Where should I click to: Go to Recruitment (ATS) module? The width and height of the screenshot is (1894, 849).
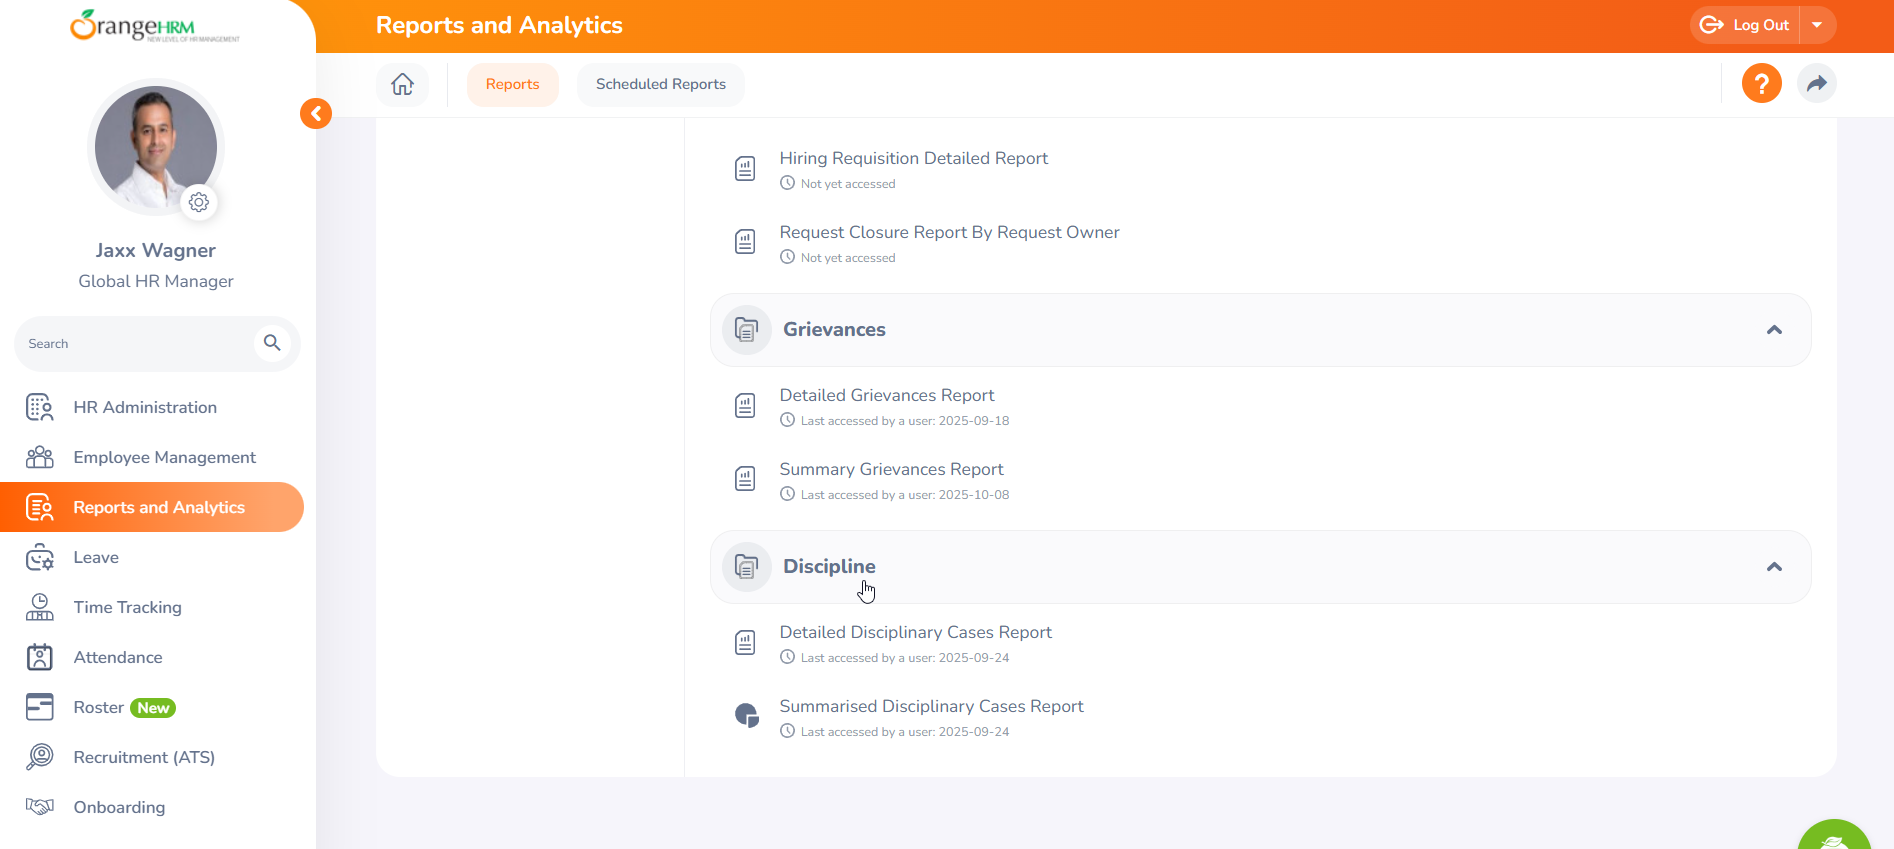click(144, 758)
